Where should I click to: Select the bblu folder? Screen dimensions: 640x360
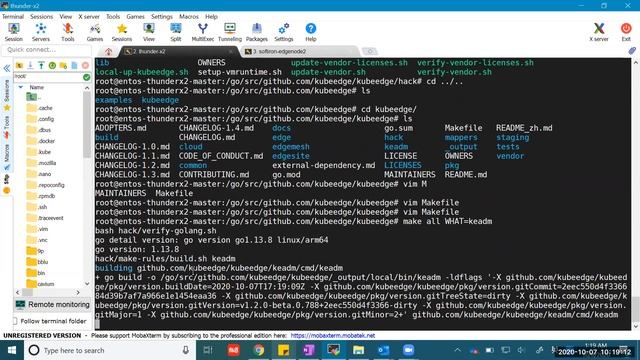pos(38,262)
